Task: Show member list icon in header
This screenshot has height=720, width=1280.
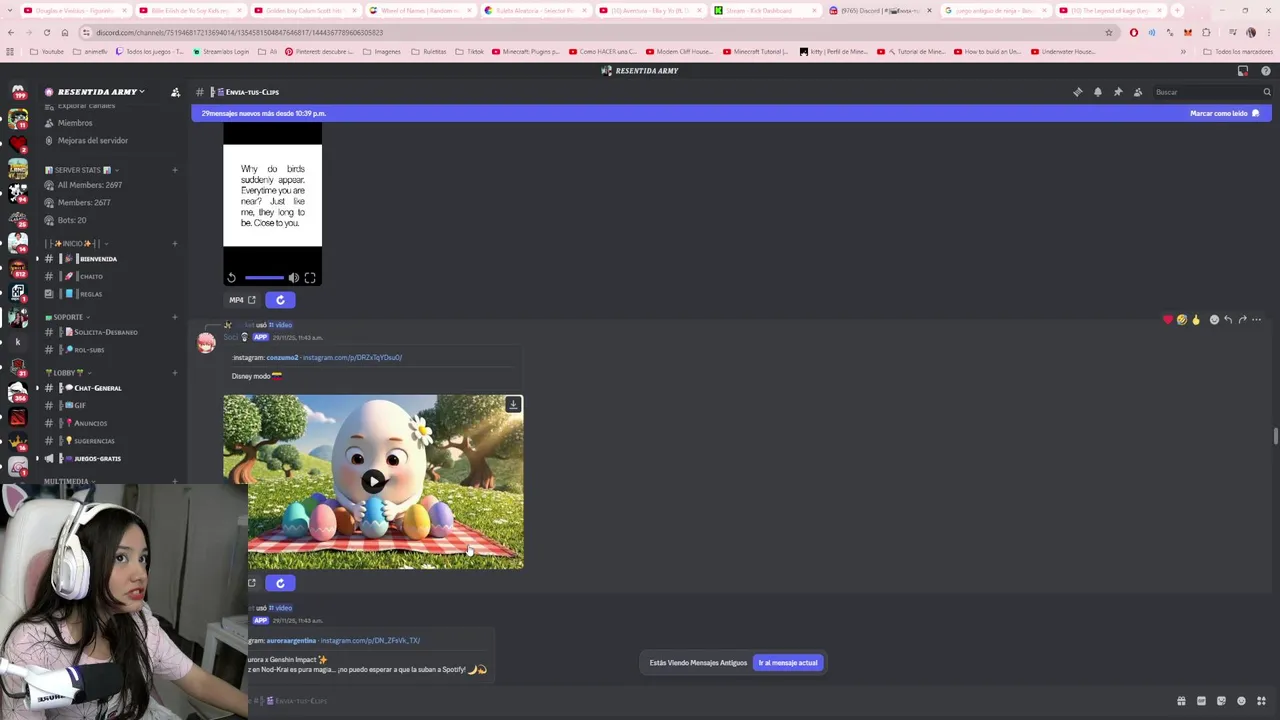Action: point(1138,92)
